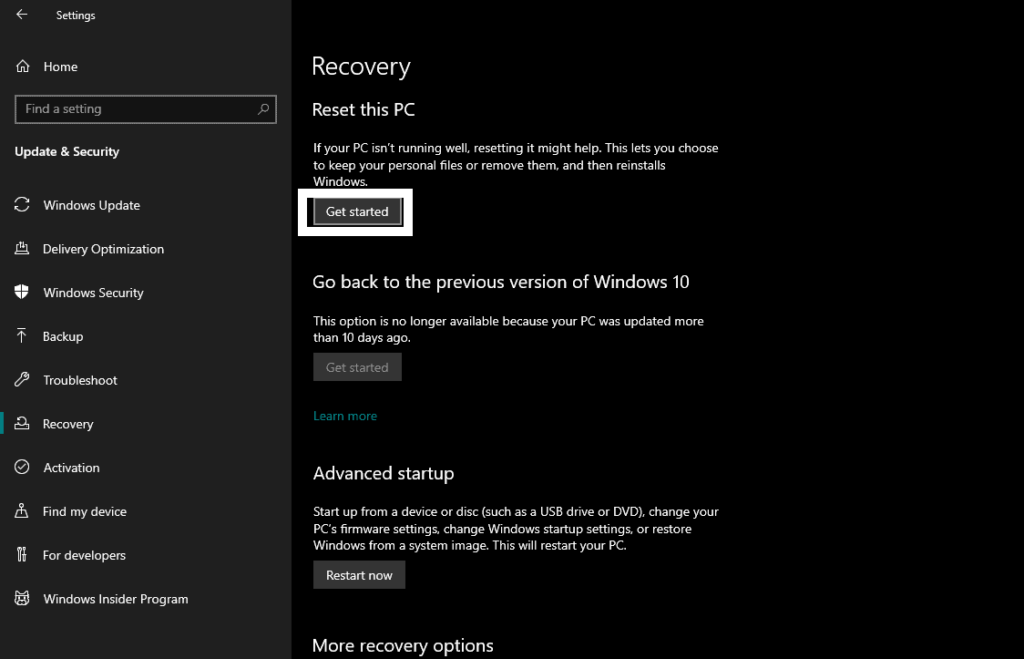1024x659 pixels.
Task: Click the Recovery page title
Action: (x=361, y=67)
